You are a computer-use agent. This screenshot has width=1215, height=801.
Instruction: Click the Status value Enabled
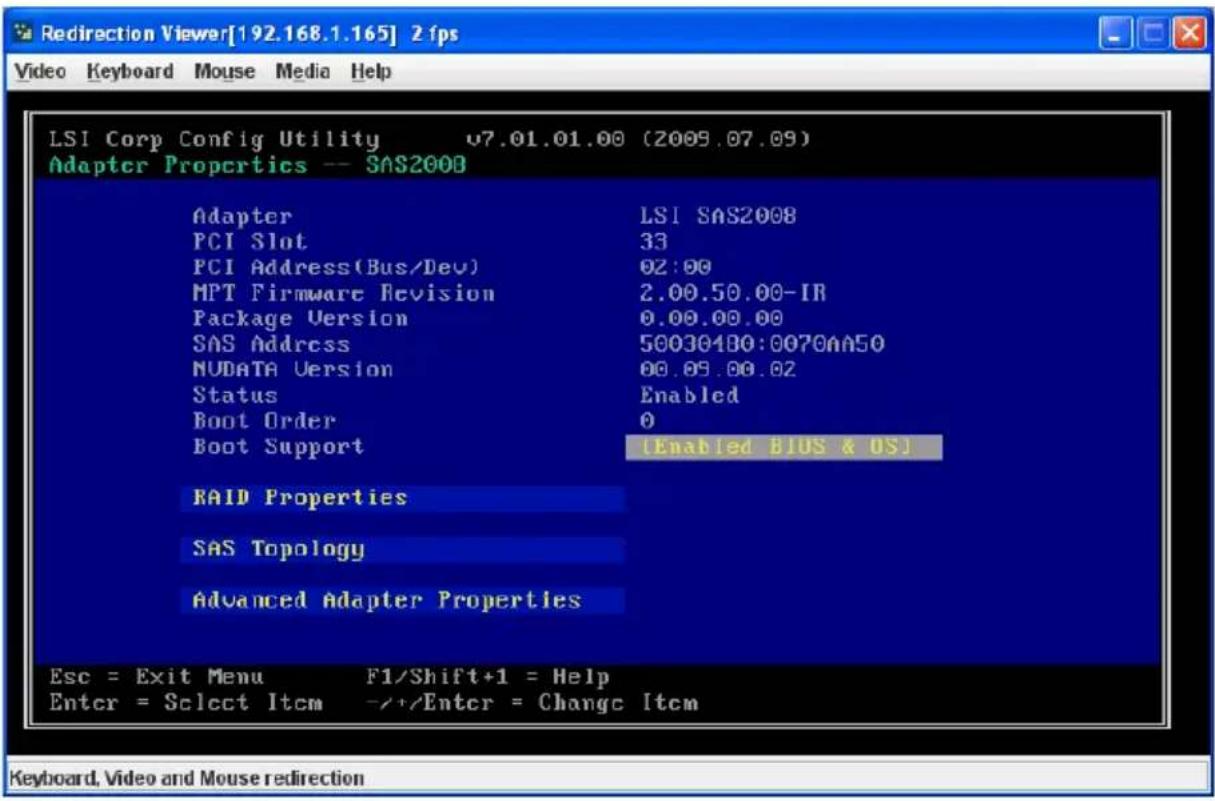coord(689,396)
